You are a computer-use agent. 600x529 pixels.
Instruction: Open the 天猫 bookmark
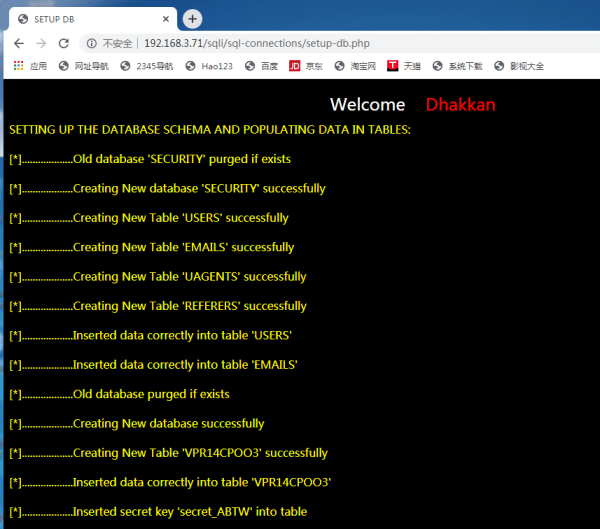click(405, 66)
